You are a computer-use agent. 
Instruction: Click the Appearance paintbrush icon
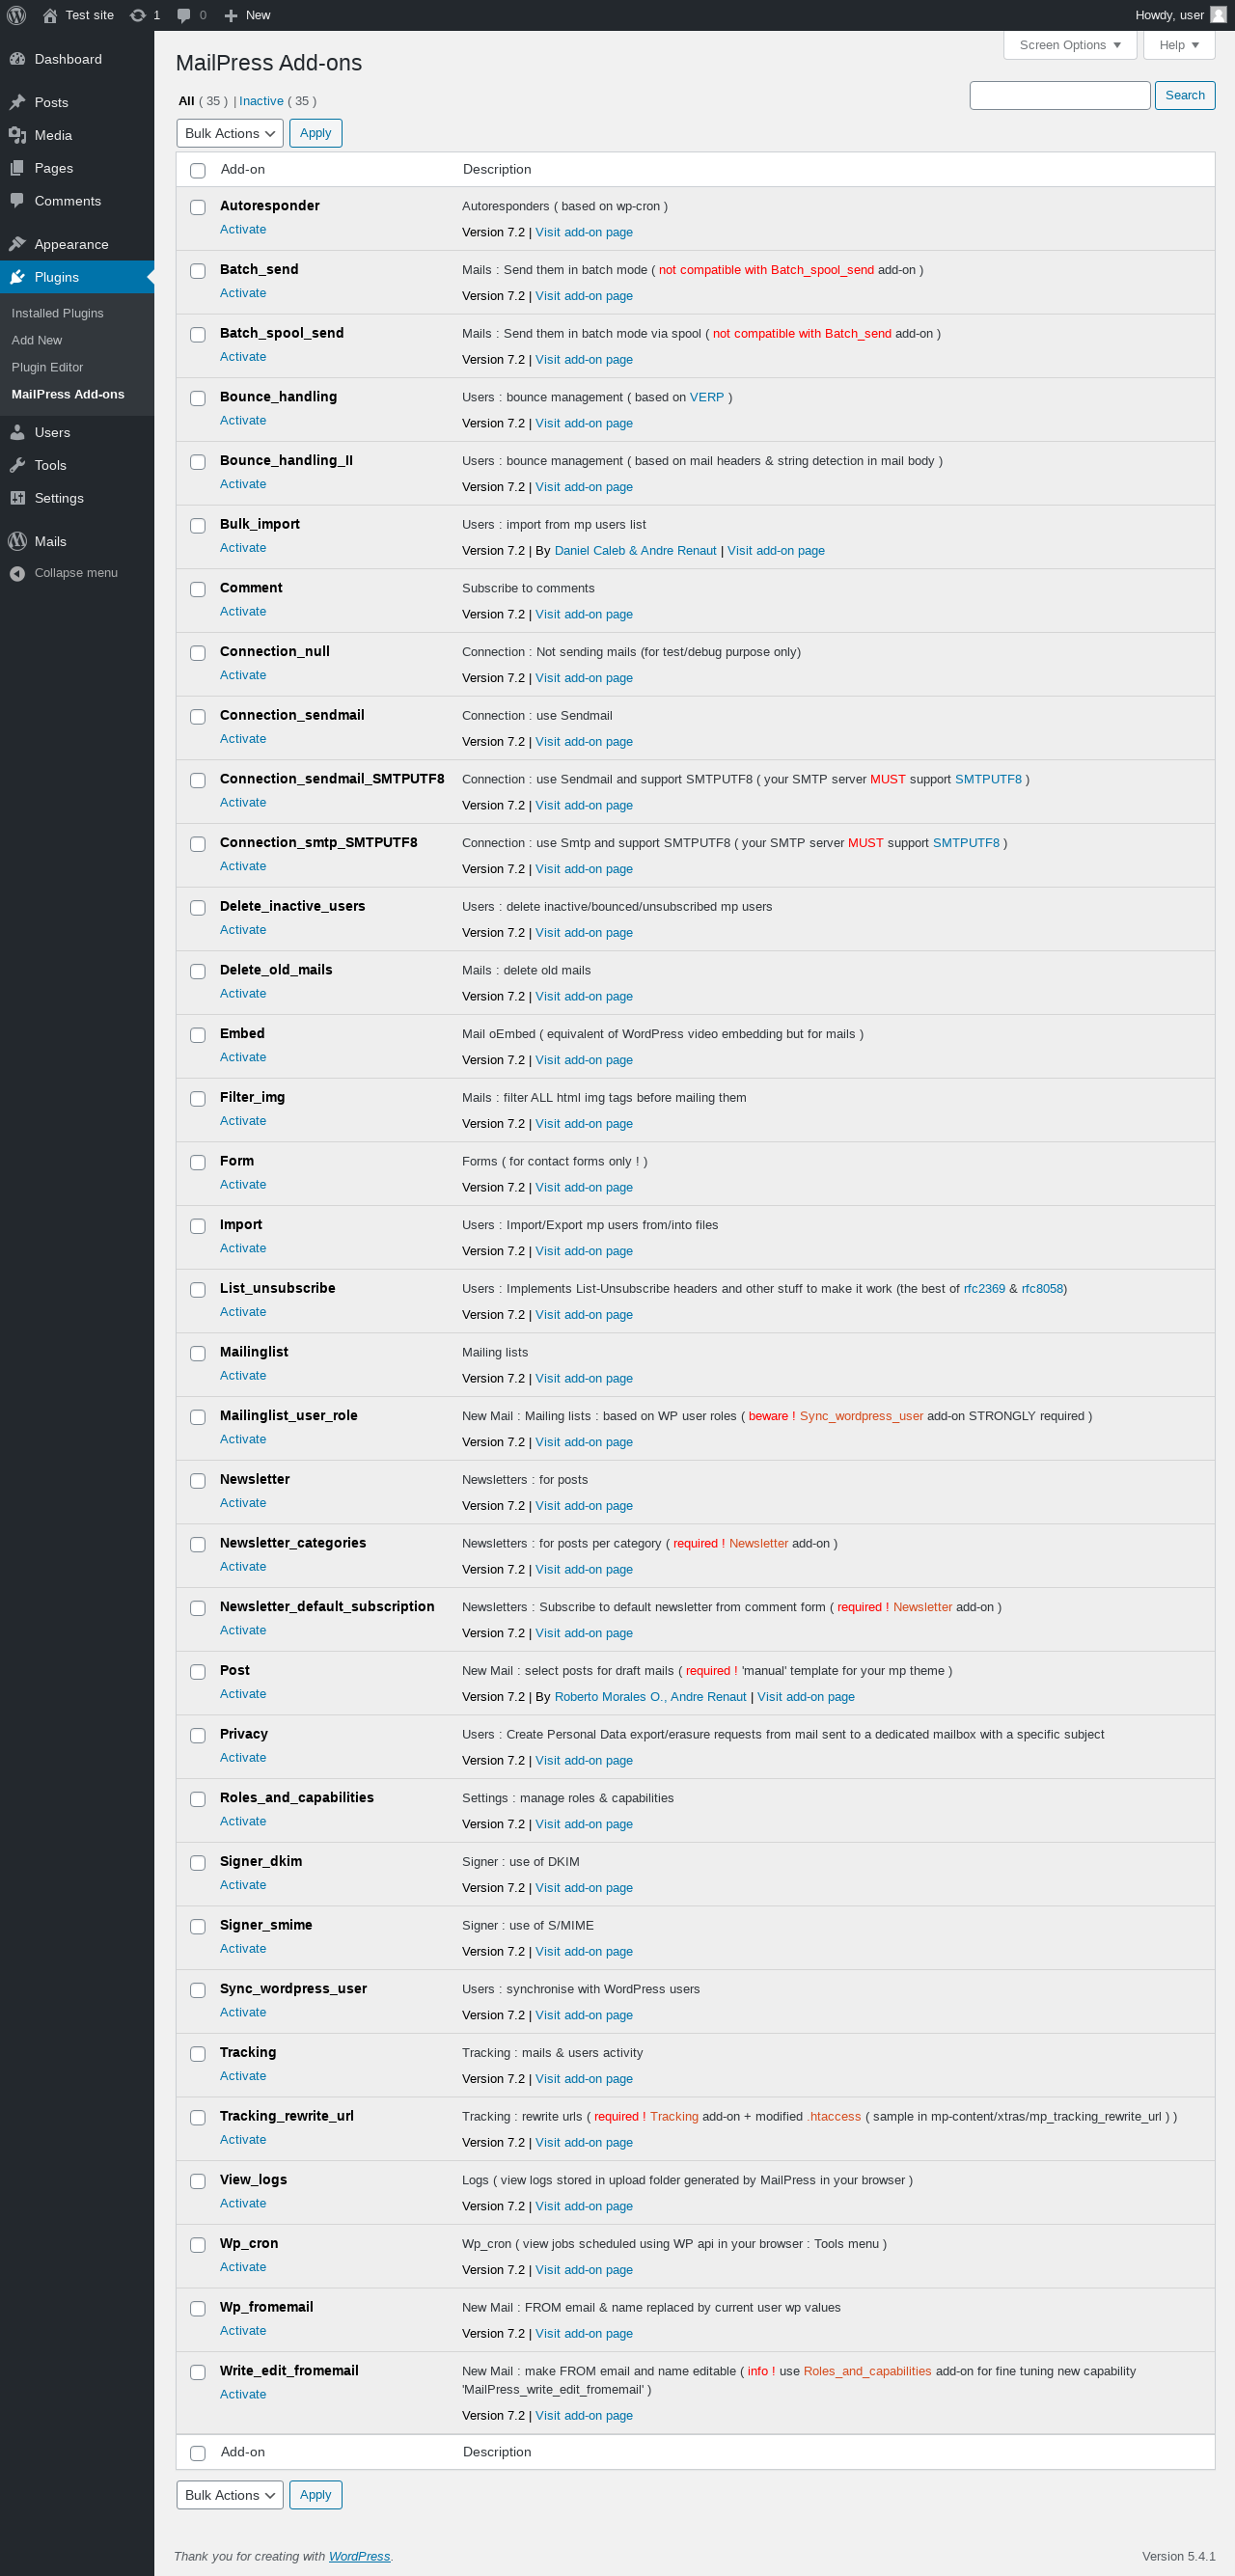[17, 244]
